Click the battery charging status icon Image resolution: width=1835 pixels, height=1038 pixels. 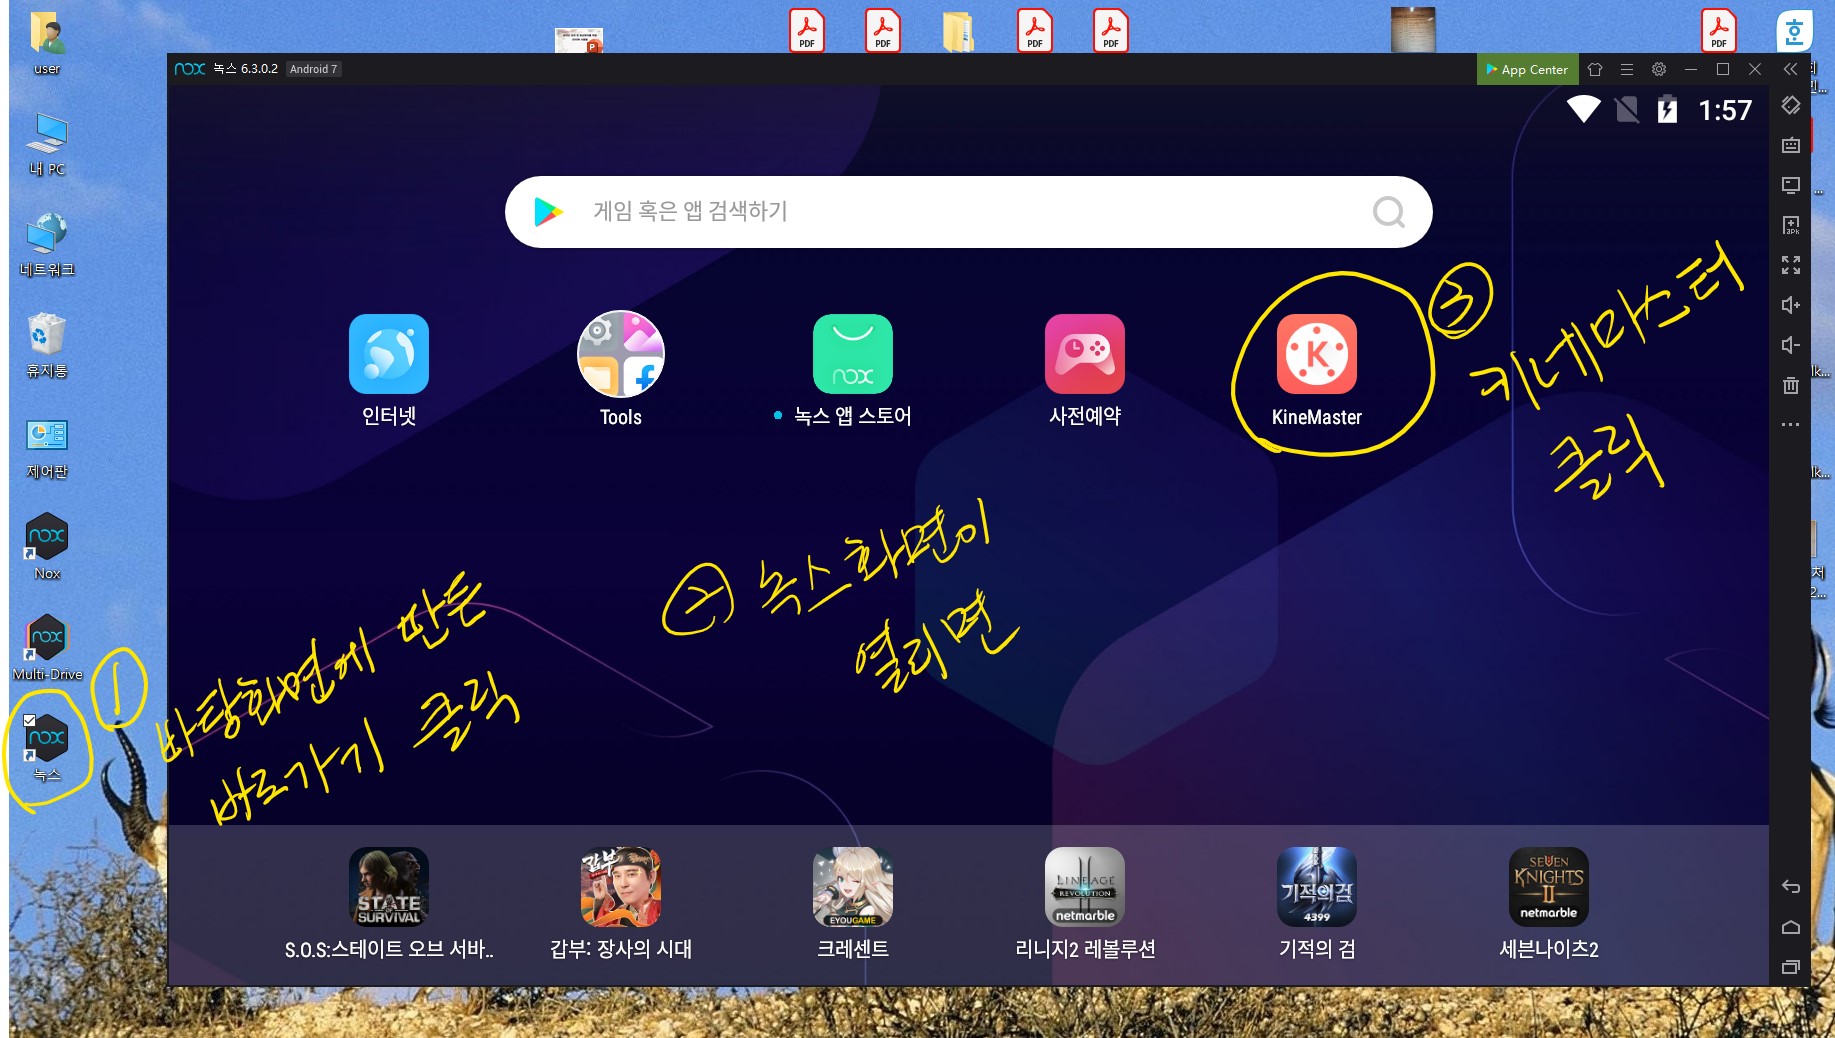pyautogui.click(x=1667, y=109)
